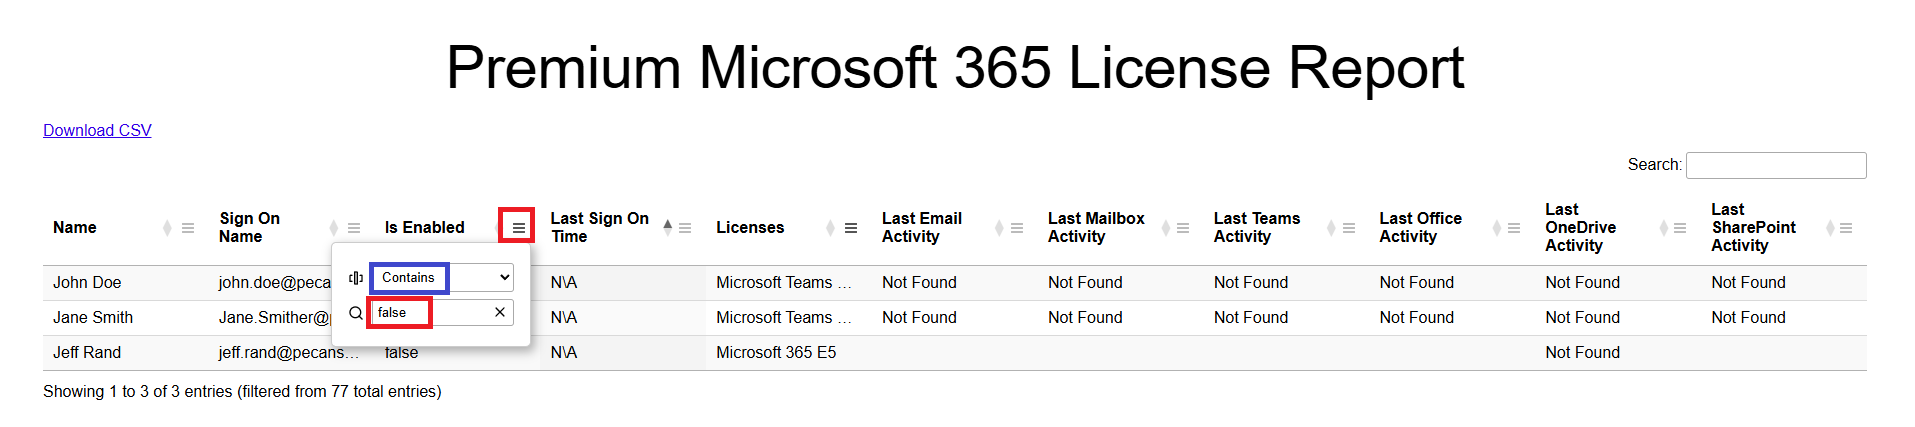
Task: Click the Is Enabled column filter menu icon
Action: (x=518, y=228)
